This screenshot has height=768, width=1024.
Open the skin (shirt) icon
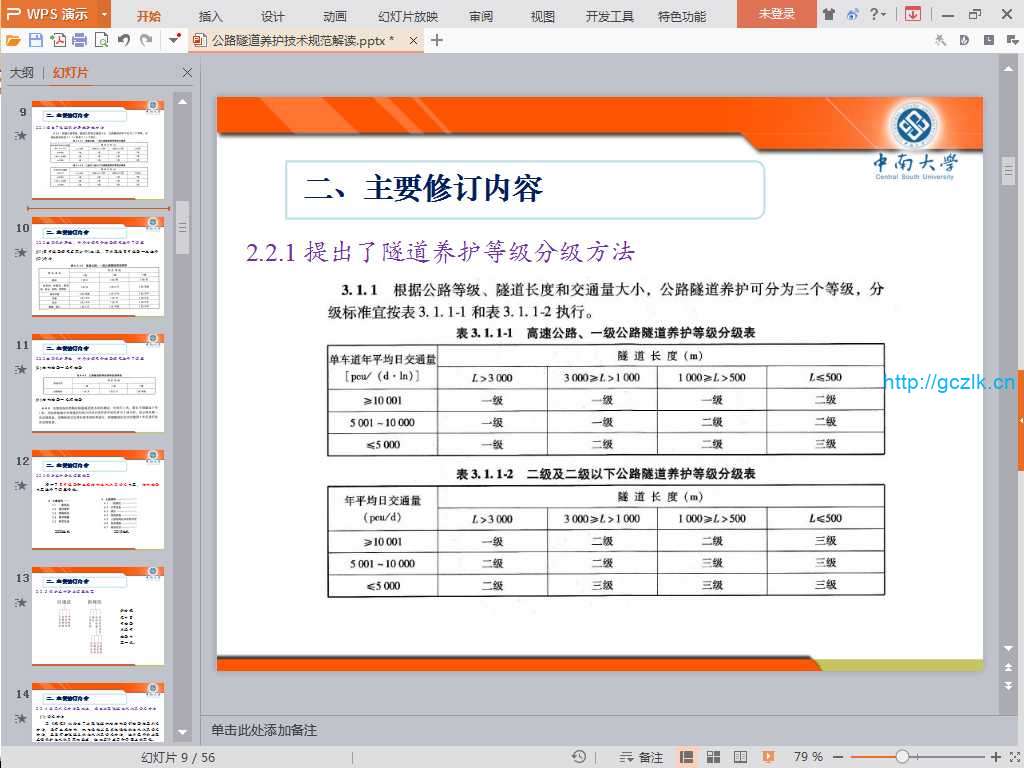click(x=829, y=14)
